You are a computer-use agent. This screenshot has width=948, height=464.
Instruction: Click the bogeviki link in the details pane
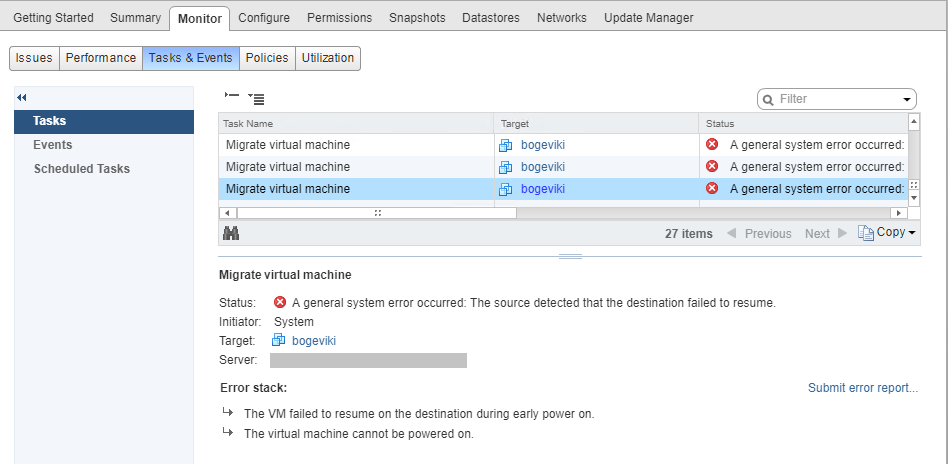pyautogui.click(x=313, y=341)
